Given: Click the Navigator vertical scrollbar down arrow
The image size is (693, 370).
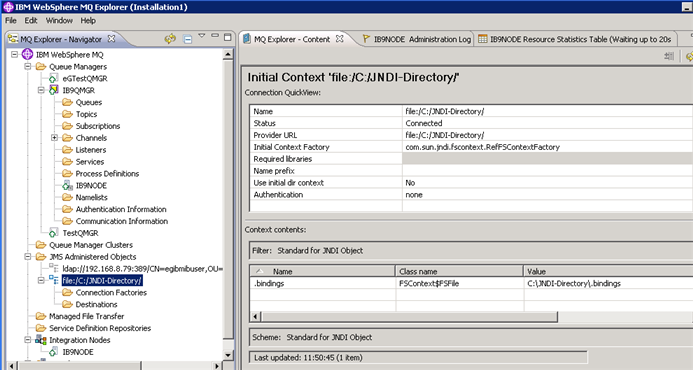Looking at the screenshot, I should [228, 355].
